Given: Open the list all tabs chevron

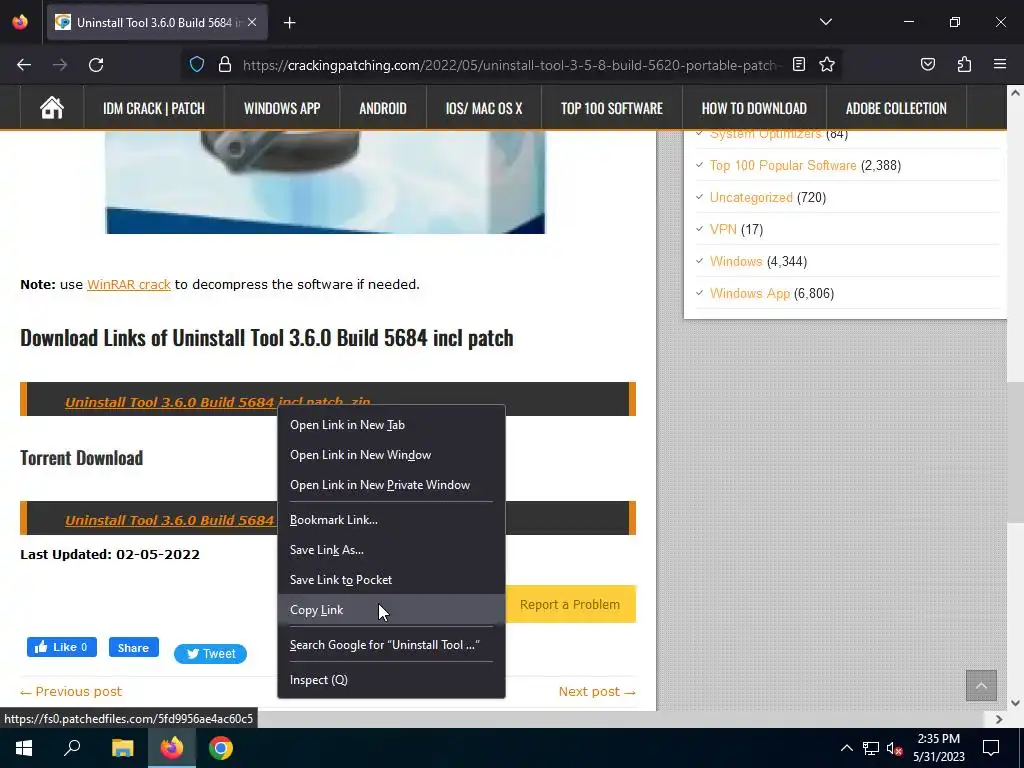Looking at the screenshot, I should coord(826,22).
